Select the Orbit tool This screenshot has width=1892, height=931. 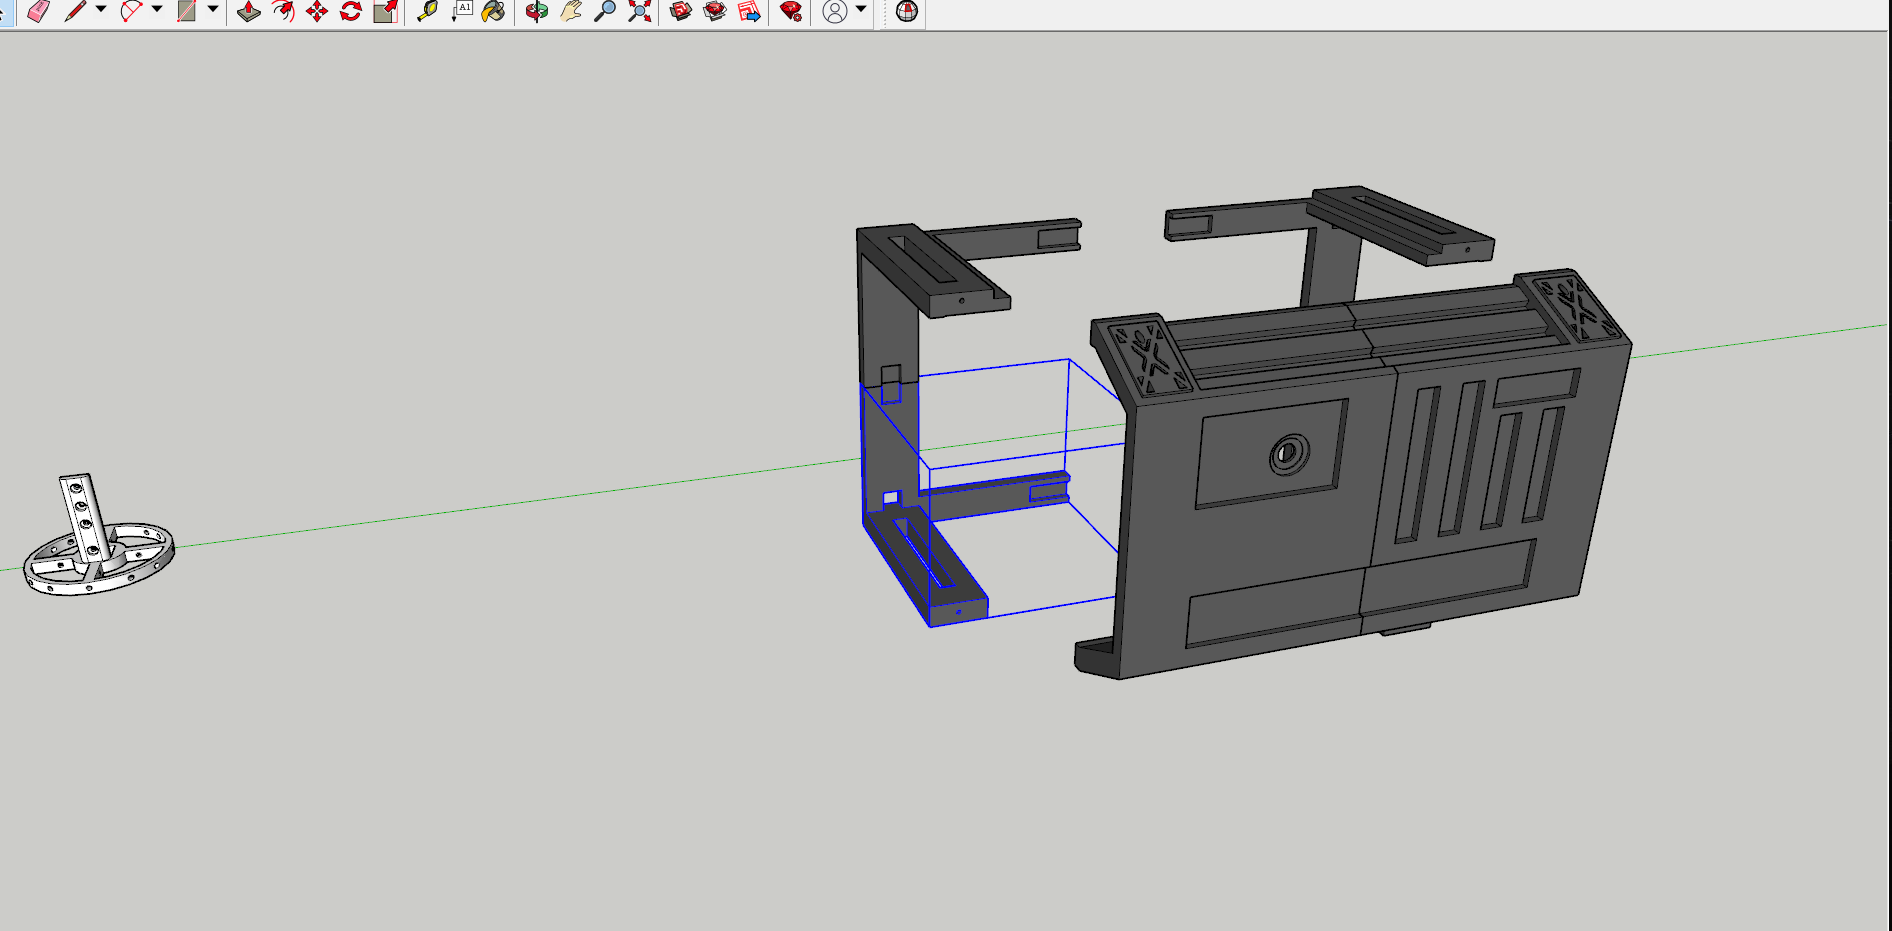(x=537, y=11)
